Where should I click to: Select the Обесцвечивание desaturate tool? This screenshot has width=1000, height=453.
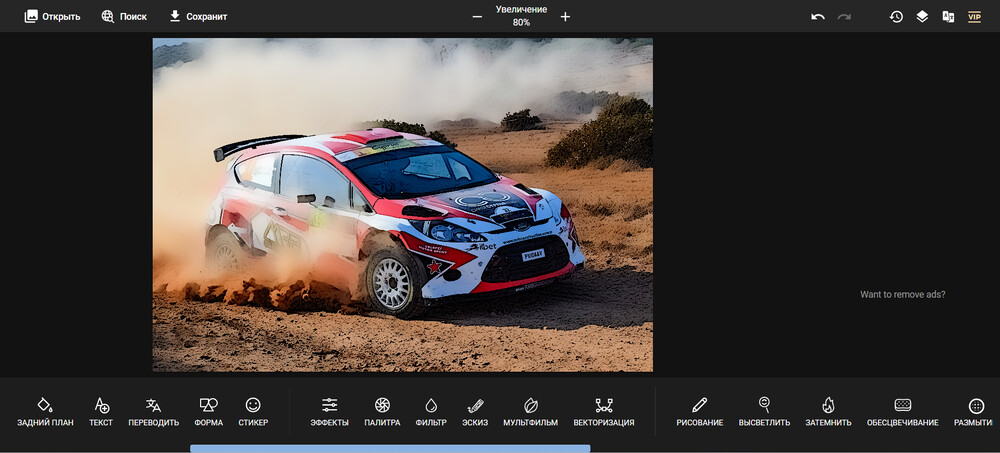[902, 412]
